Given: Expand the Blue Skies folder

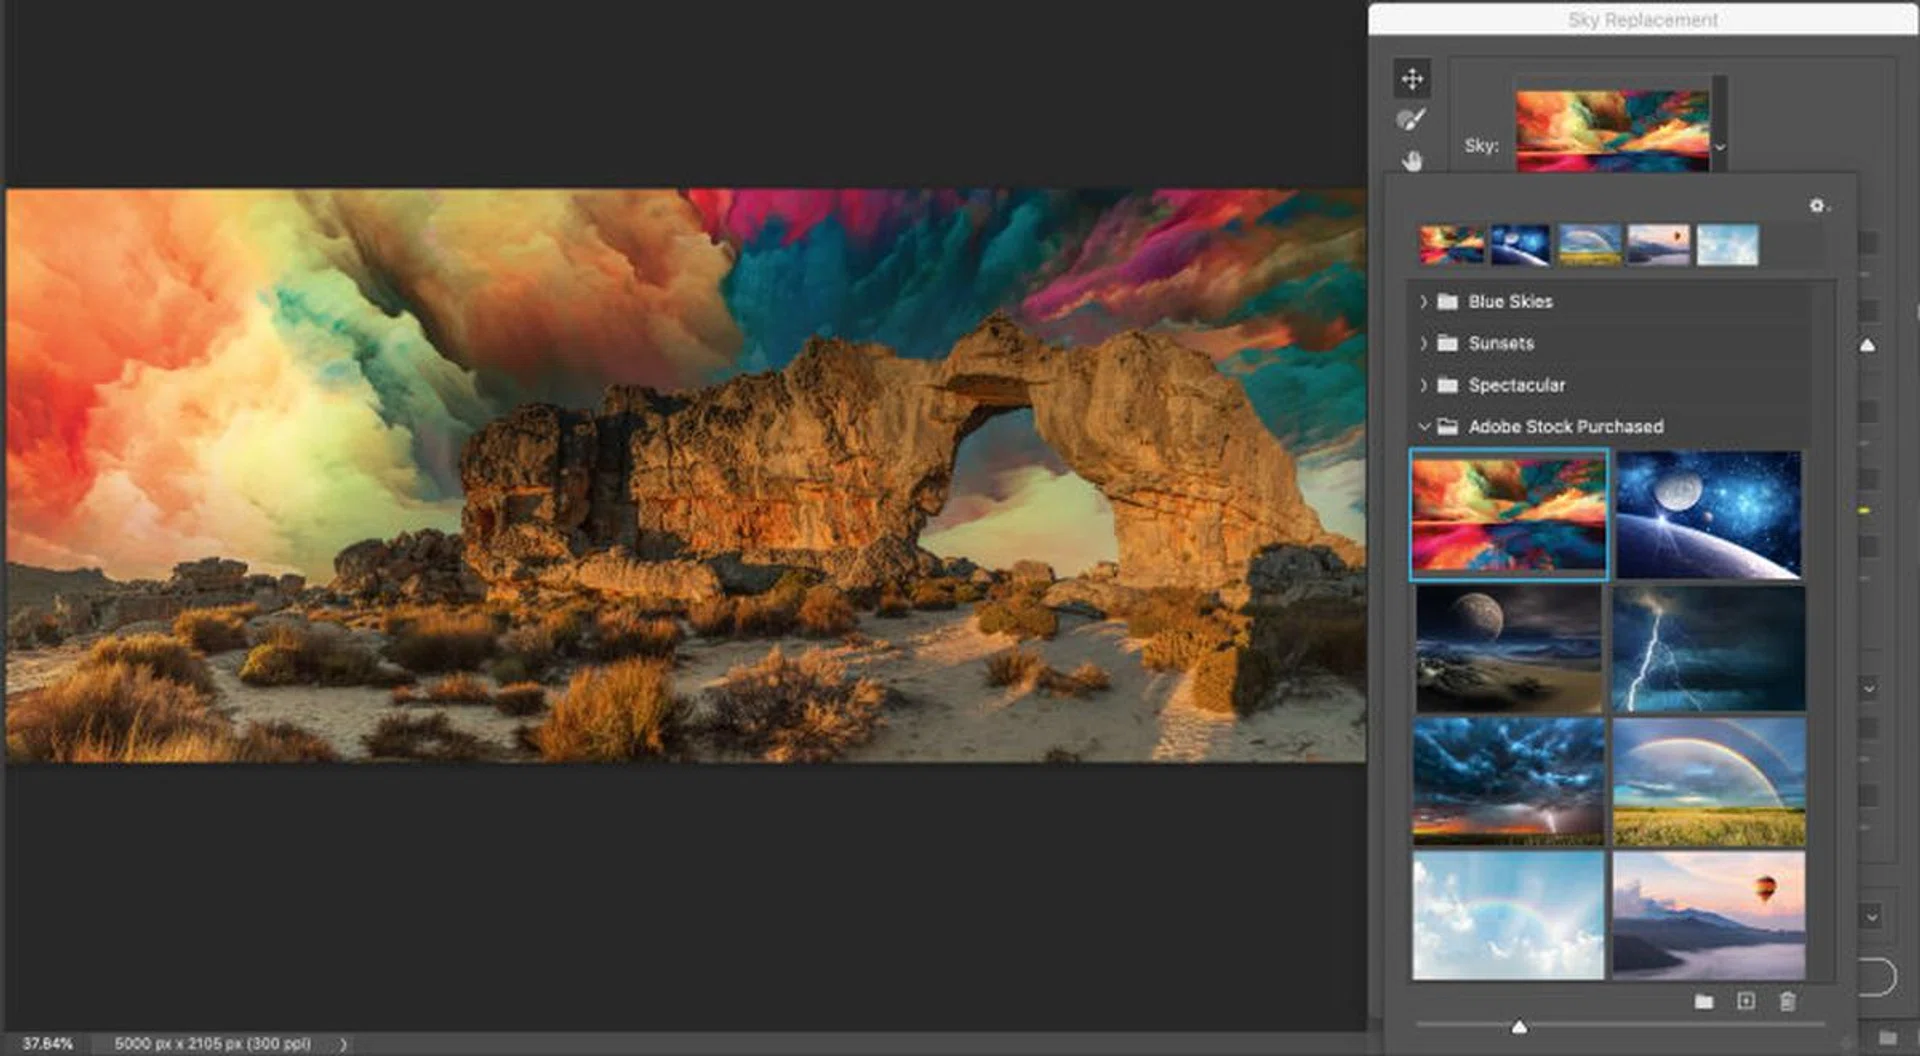Looking at the screenshot, I should pos(1423,301).
